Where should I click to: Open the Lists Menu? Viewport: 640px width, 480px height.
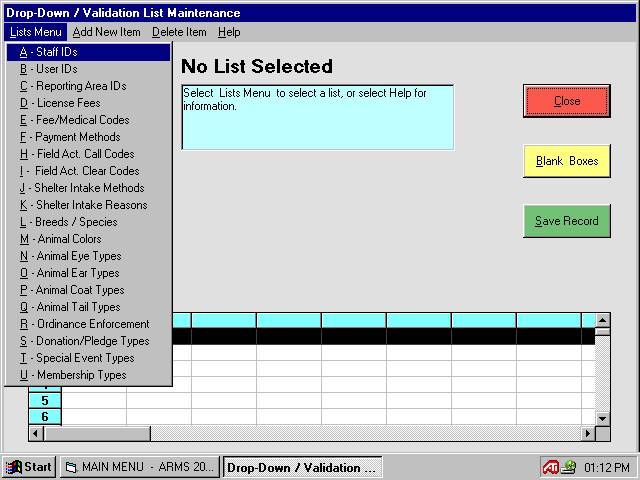[36, 32]
